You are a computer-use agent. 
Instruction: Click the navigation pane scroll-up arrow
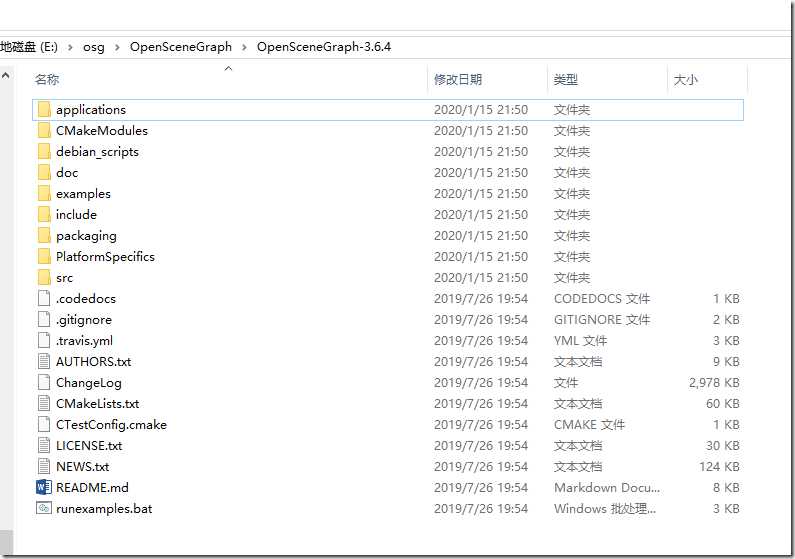6,76
